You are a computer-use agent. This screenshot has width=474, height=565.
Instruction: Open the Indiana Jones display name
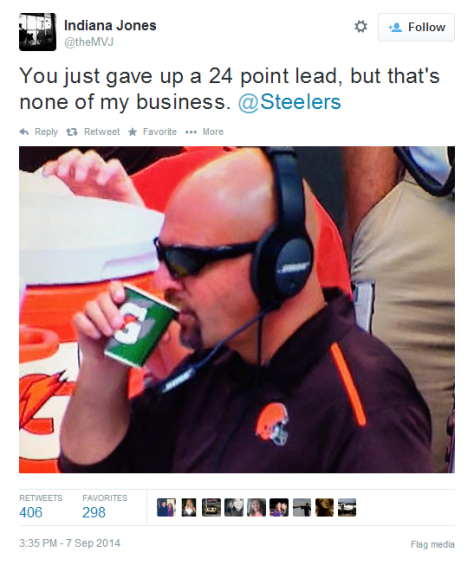tap(110, 26)
